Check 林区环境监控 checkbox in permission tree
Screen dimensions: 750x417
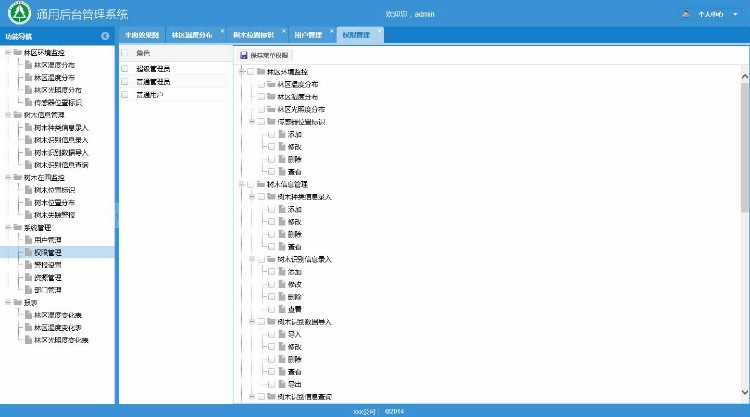(x=251, y=71)
